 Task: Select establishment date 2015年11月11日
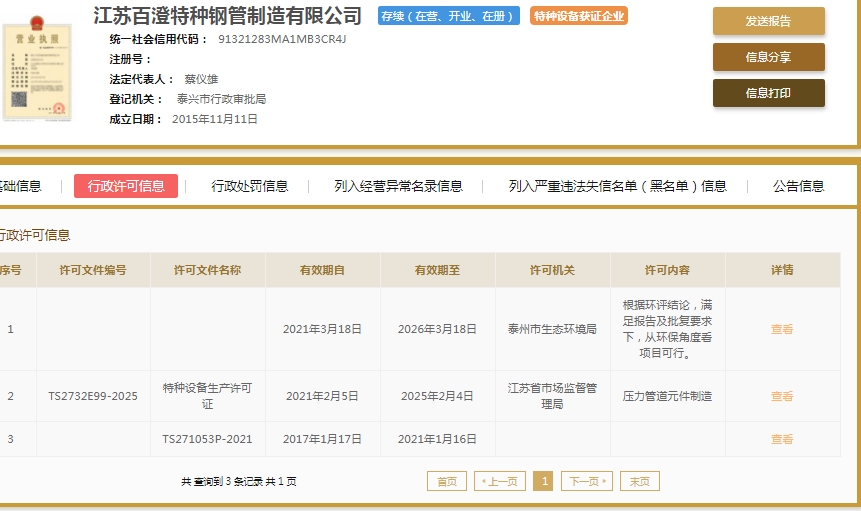tap(215, 119)
